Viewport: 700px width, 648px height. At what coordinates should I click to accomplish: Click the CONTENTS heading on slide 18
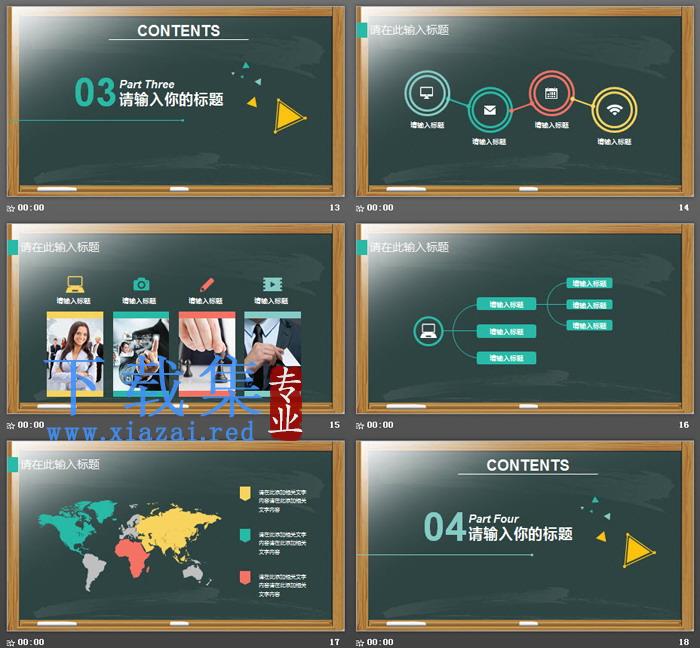click(x=528, y=465)
